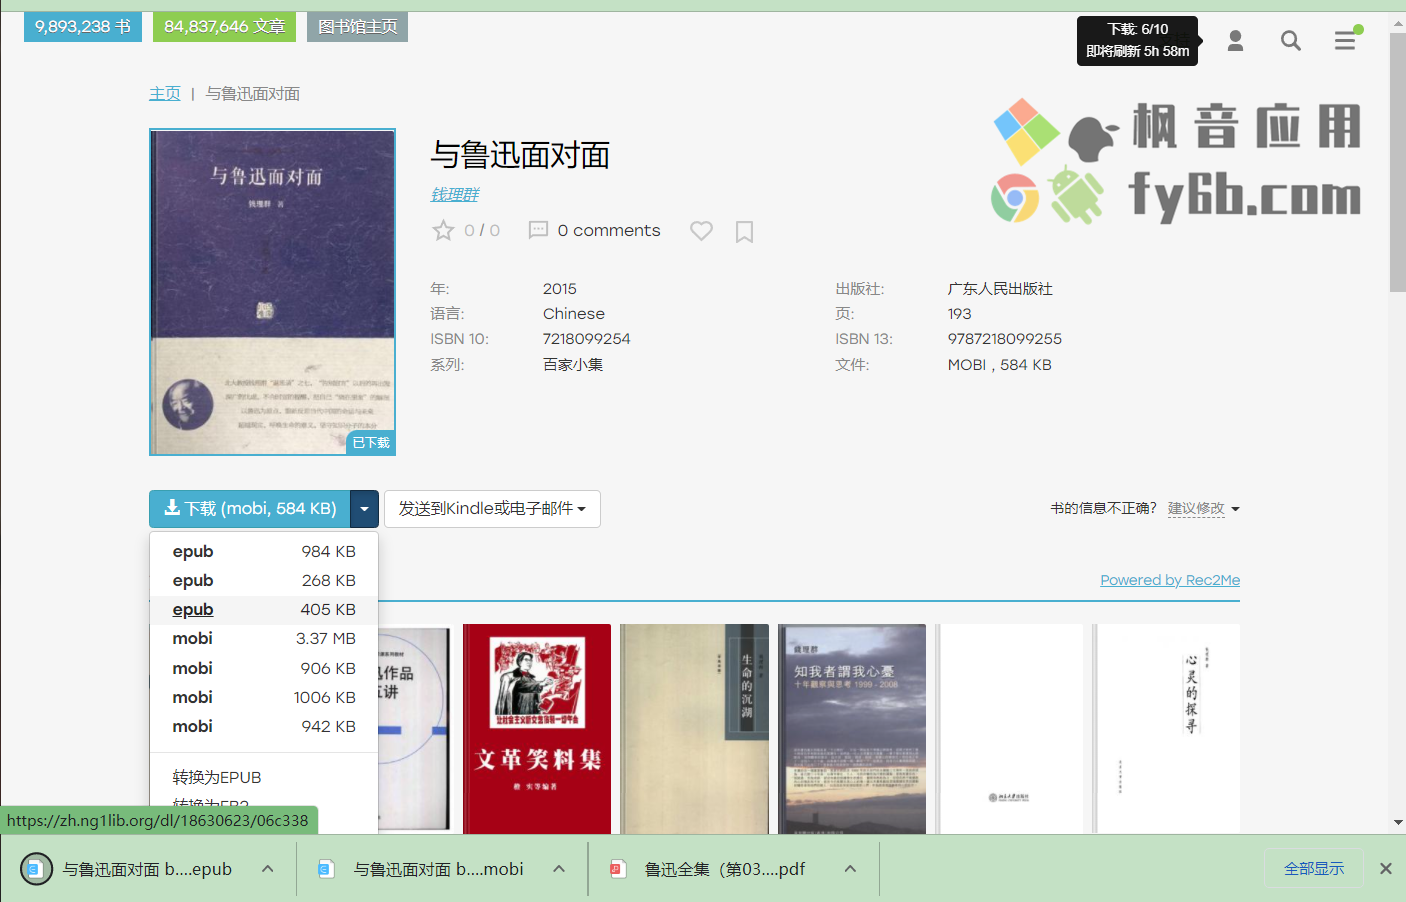
Task: Select mobi 906 KB format
Action: coord(264,669)
